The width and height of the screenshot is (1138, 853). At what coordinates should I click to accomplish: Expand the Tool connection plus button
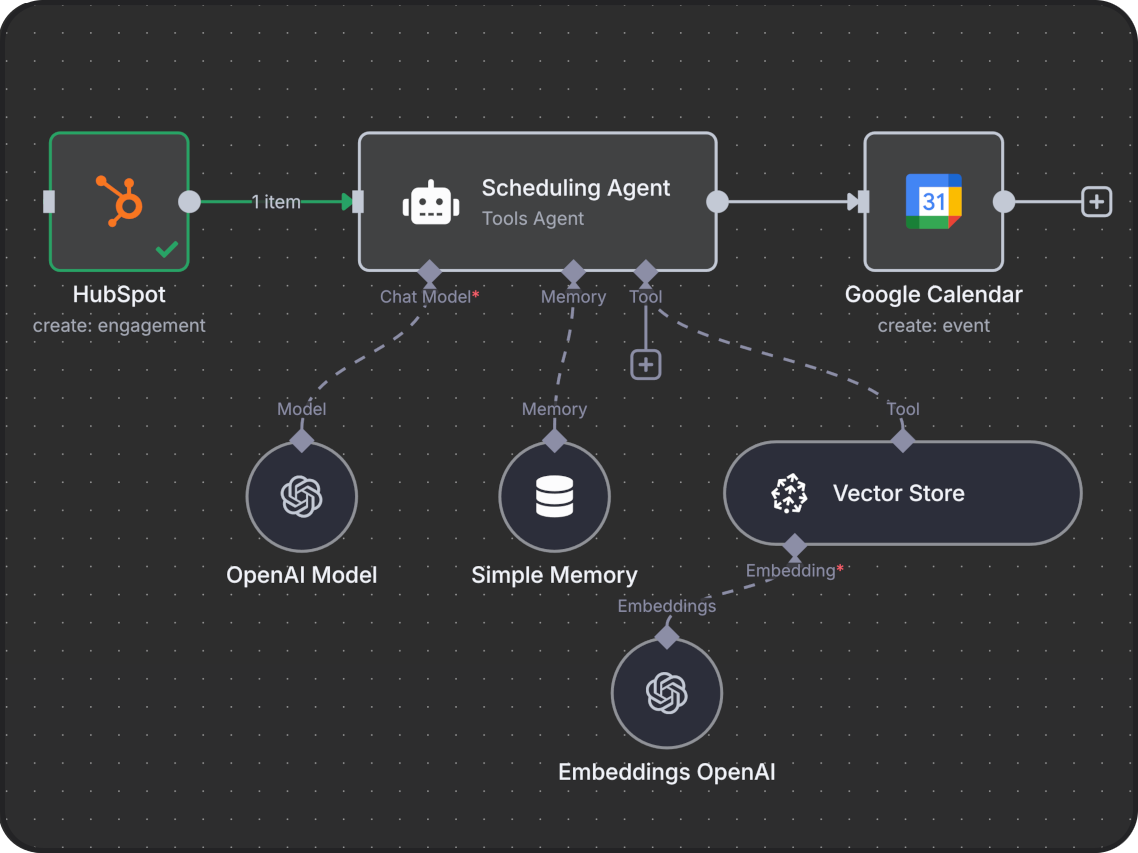[x=645, y=364]
